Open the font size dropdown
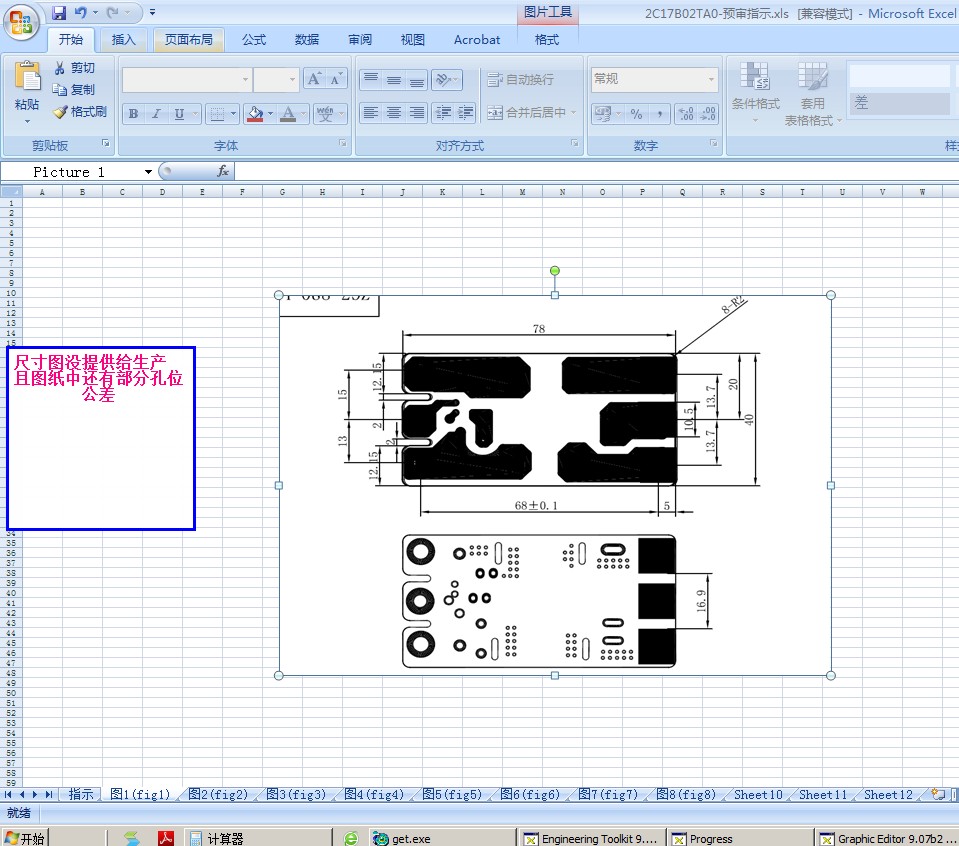Image resolution: width=959 pixels, height=846 pixels. pyautogui.click(x=292, y=80)
